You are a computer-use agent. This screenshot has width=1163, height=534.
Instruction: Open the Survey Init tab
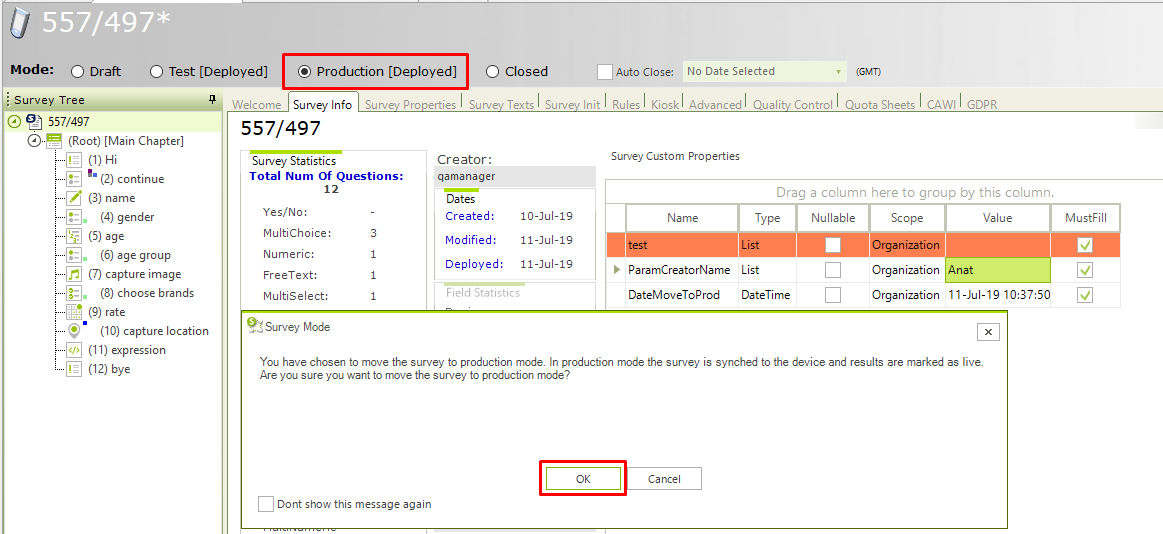[573, 105]
